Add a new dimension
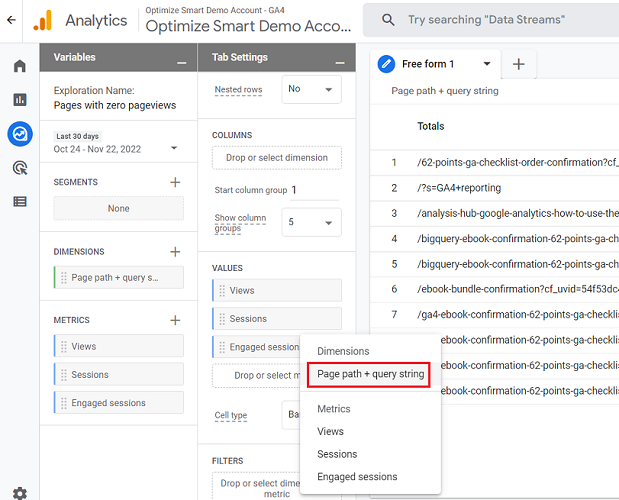The width and height of the screenshot is (619, 500). 175,252
